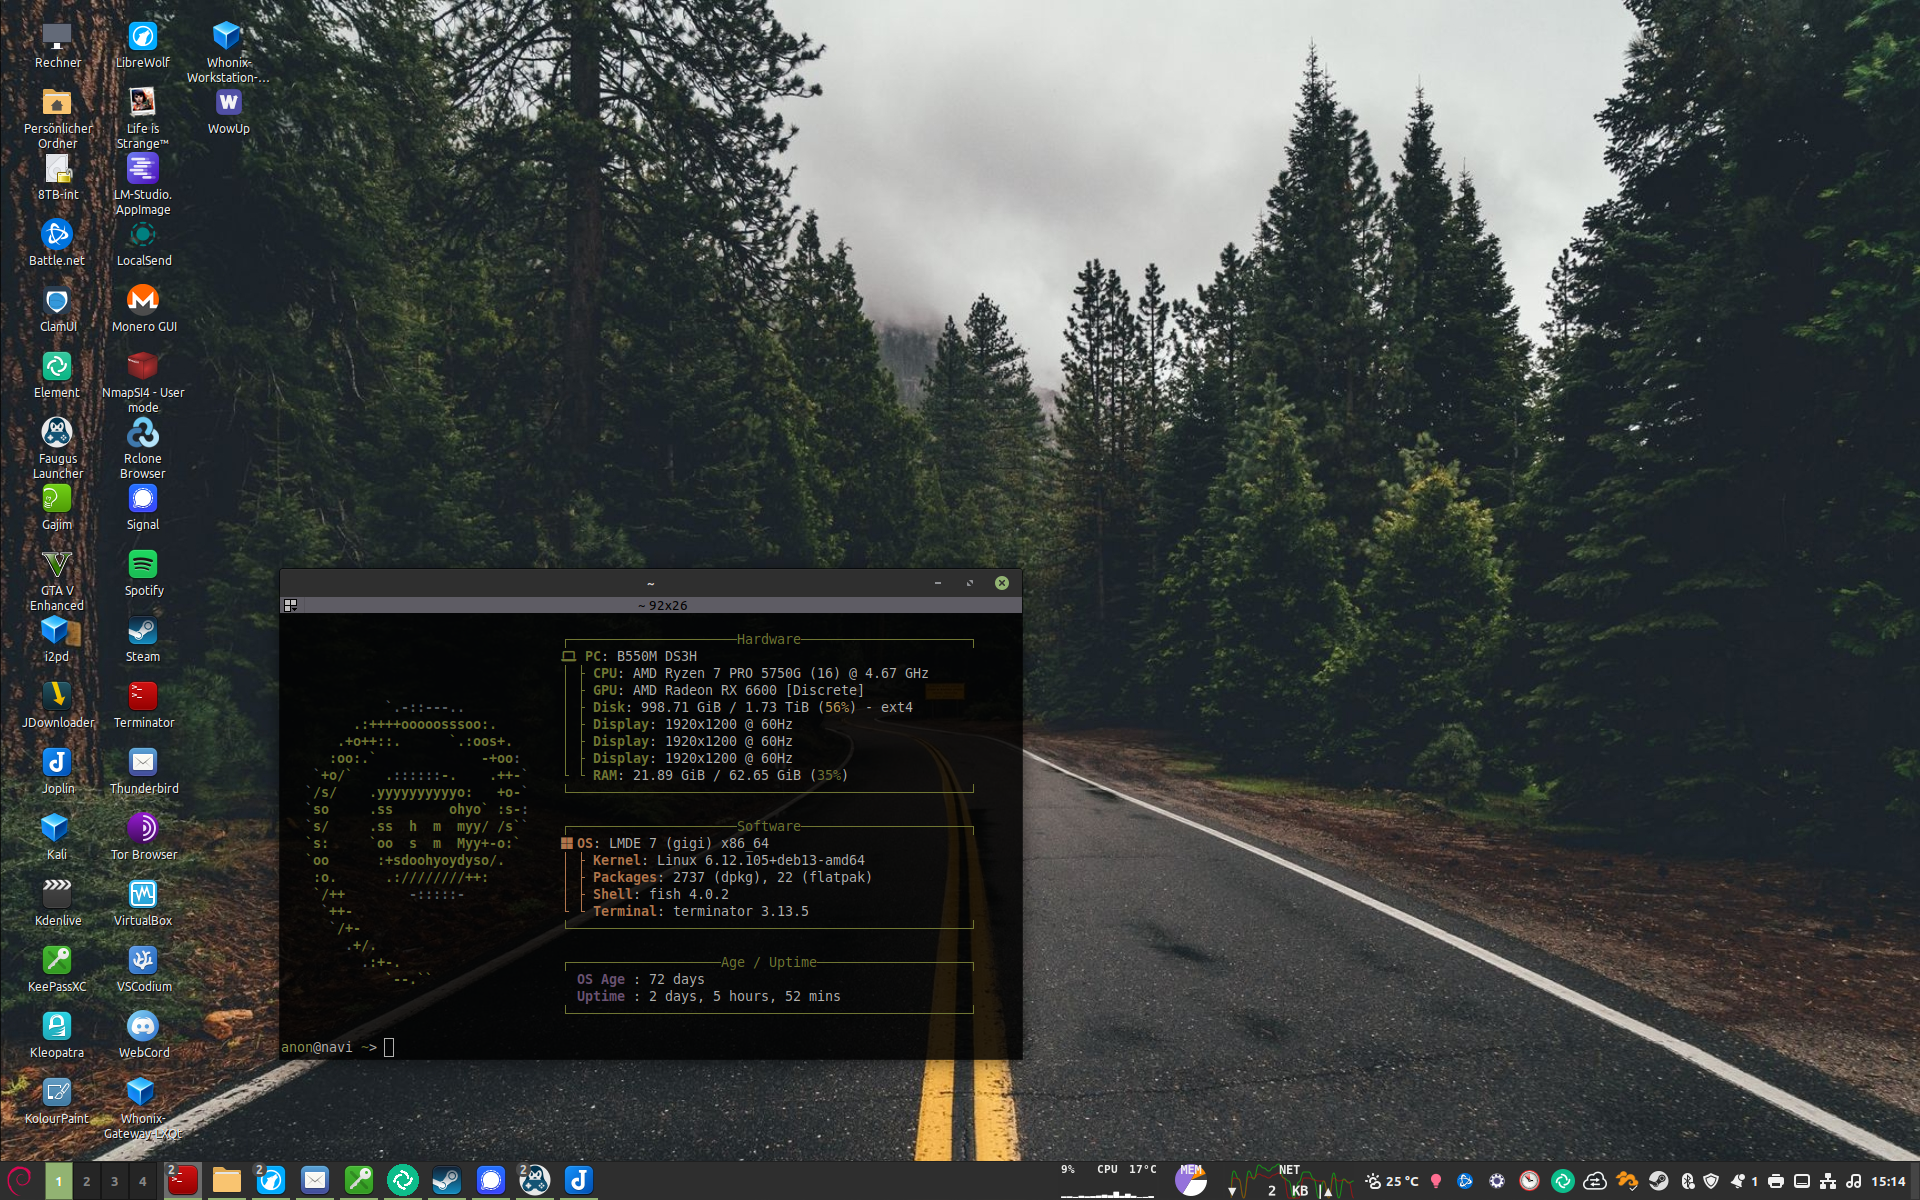Image resolution: width=1920 pixels, height=1200 pixels.
Task: Open the Terminator grid menu icon
Action: pyautogui.click(x=291, y=605)
